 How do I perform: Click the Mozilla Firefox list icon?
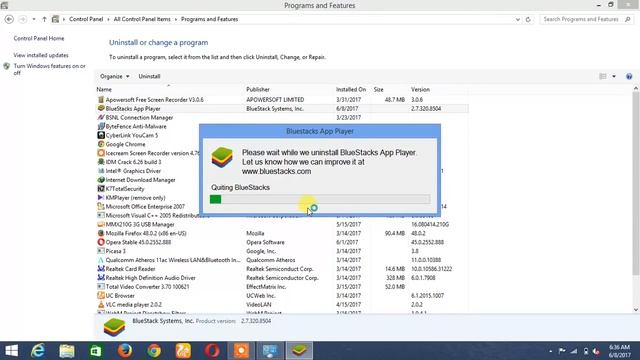tap(101, 233)
